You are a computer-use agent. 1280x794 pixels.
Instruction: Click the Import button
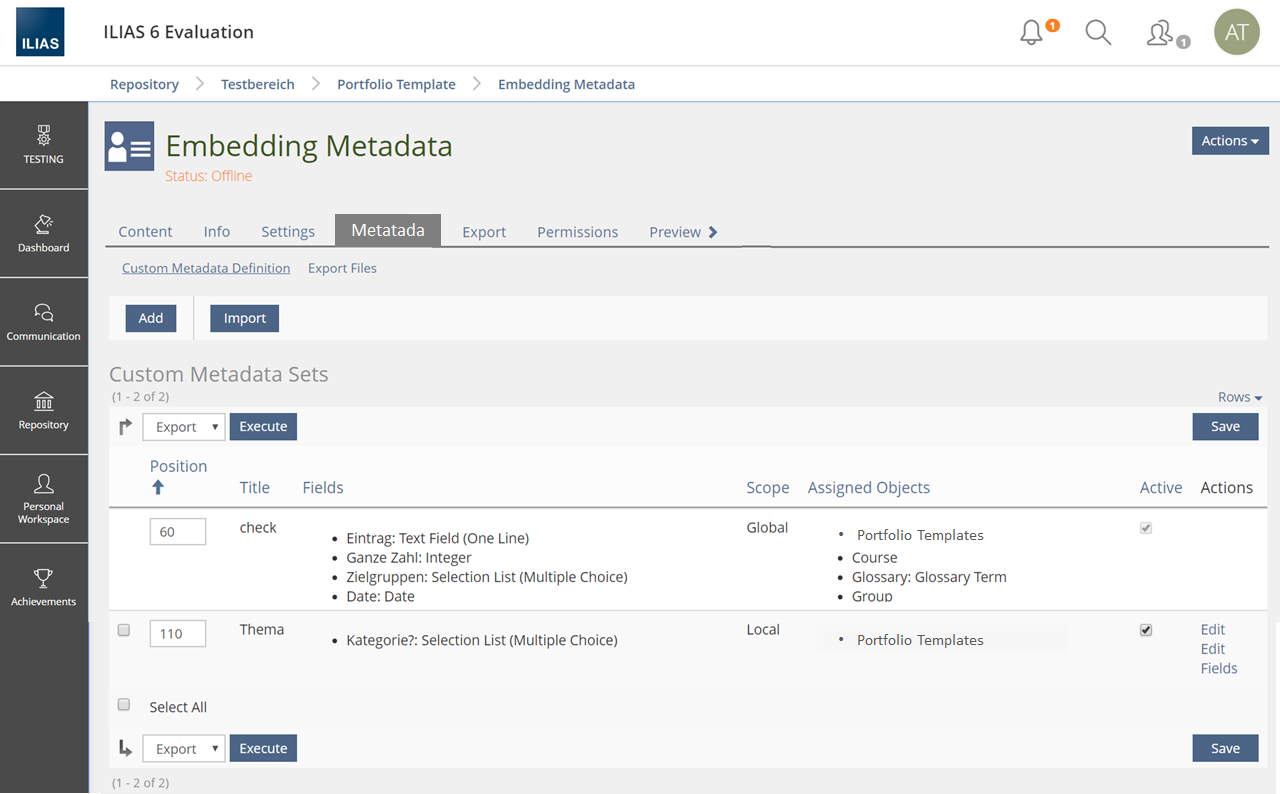pos(244,318)
